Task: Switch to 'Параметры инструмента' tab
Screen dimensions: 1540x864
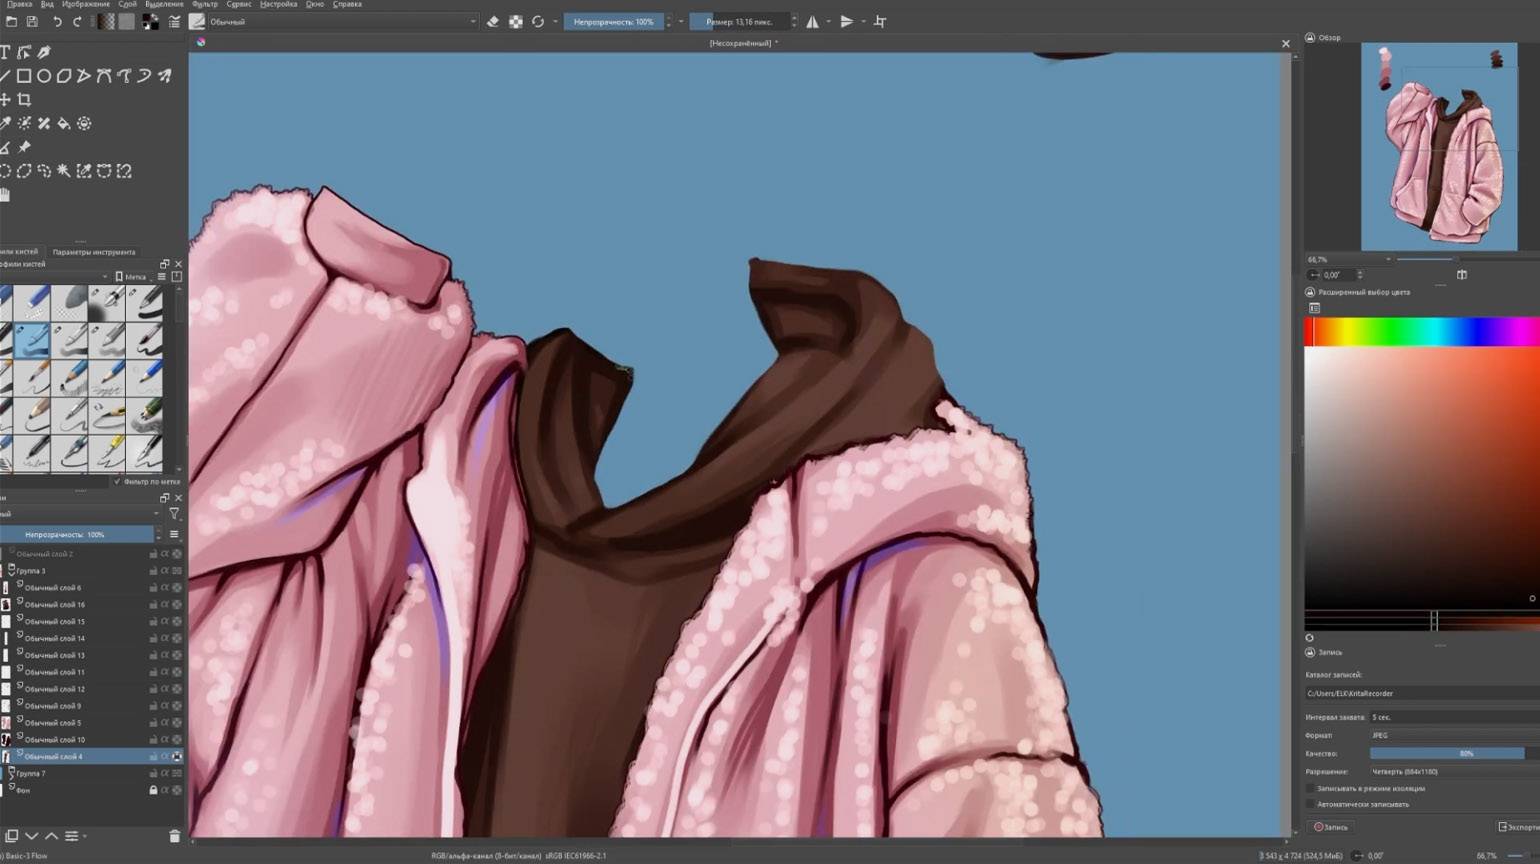Action: tap(94, 252)
